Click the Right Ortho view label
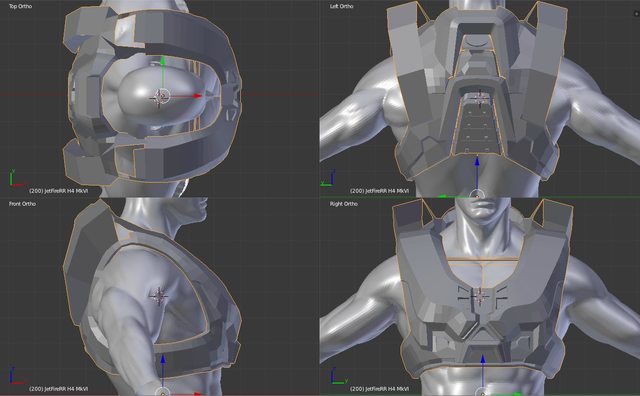Screen dimensions: 640x396 pyautogui.click(x=344, y=204)
